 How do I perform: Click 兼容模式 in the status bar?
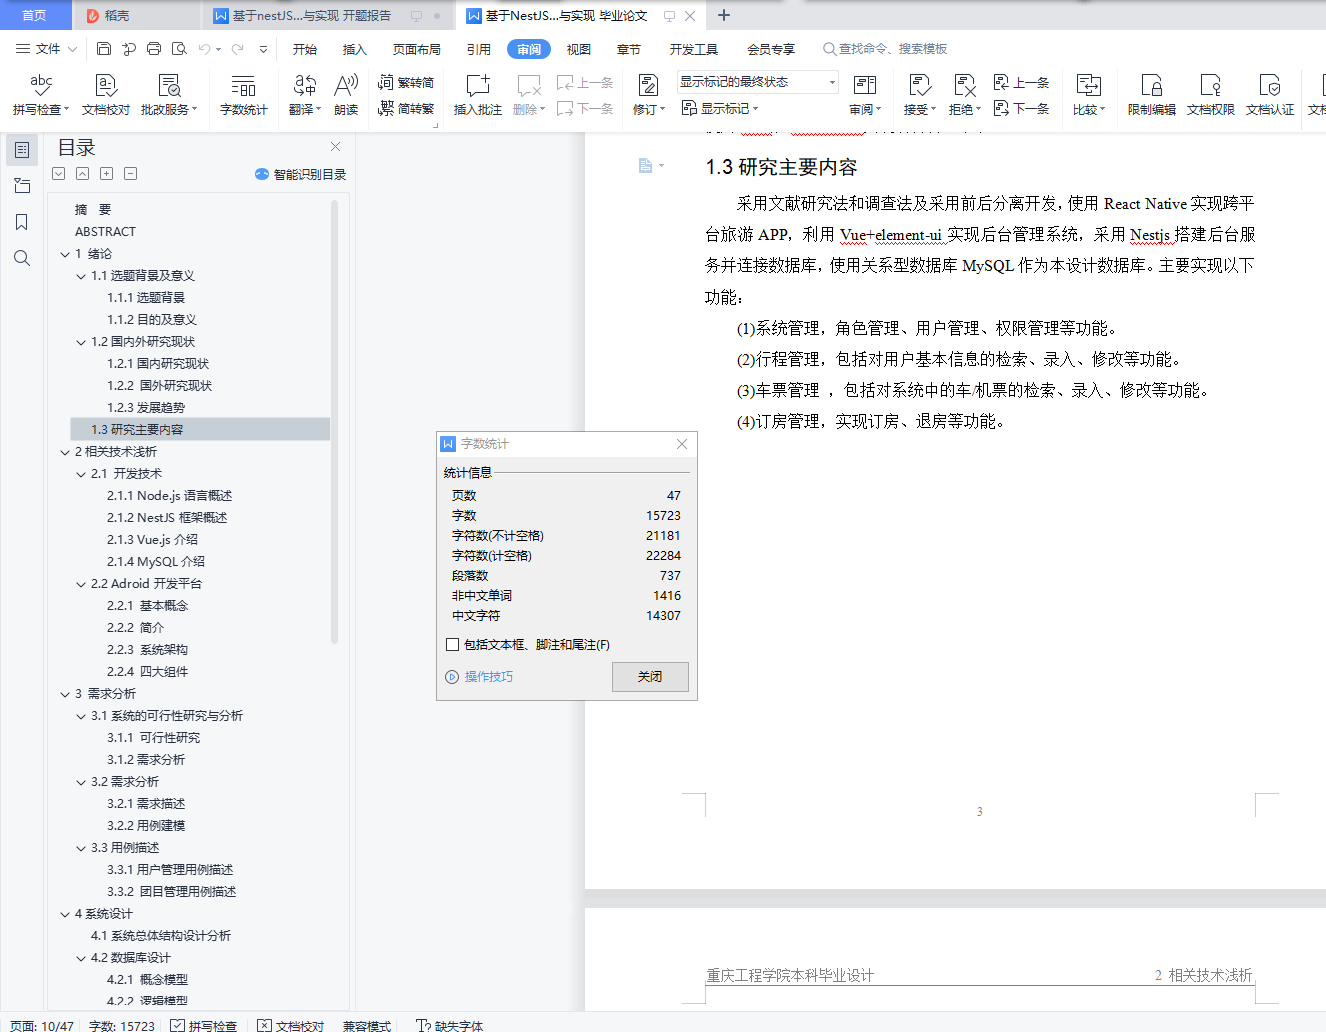click(x=367, y=1025)
